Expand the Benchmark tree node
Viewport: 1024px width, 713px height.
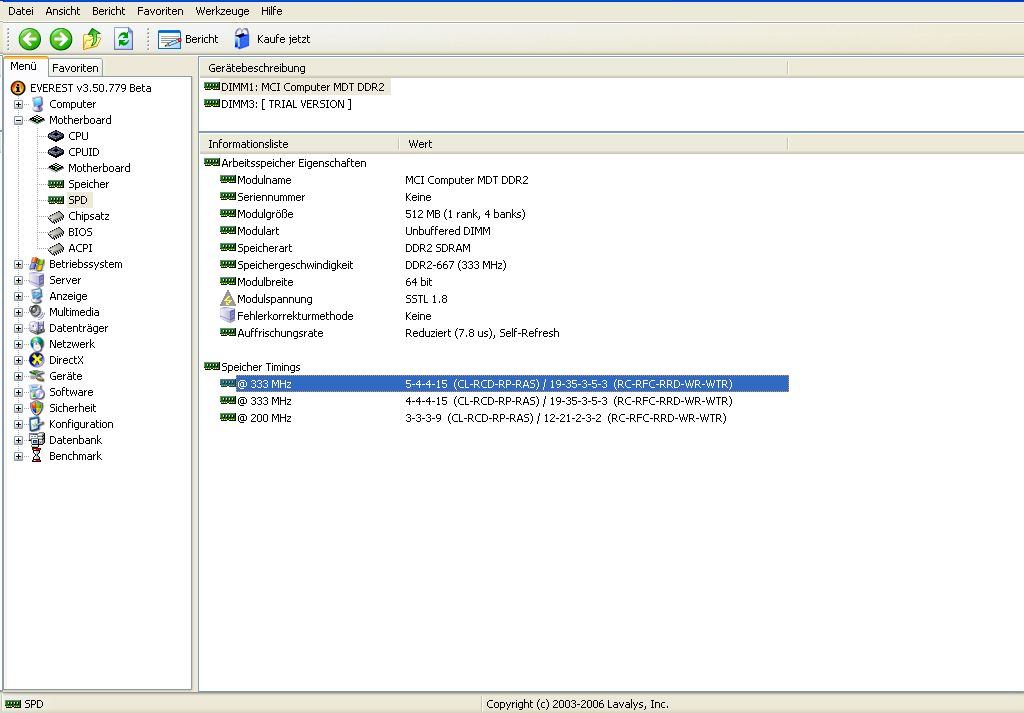click(18, 456)
